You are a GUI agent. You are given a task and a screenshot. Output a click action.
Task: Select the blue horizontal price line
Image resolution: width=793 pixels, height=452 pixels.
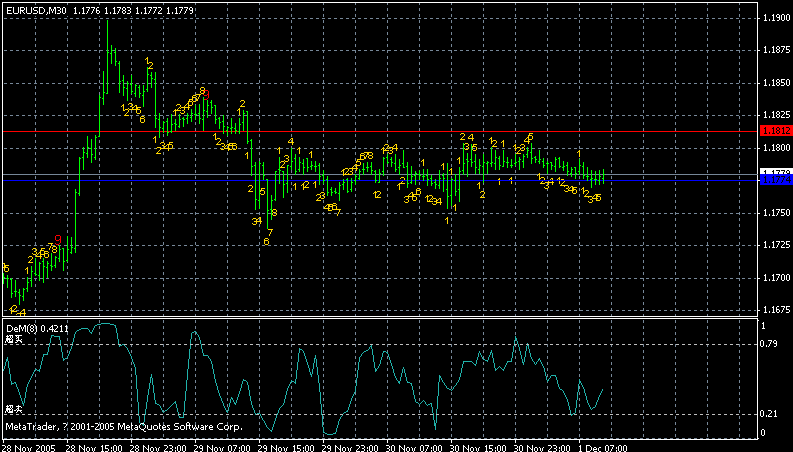pos(400,176)
